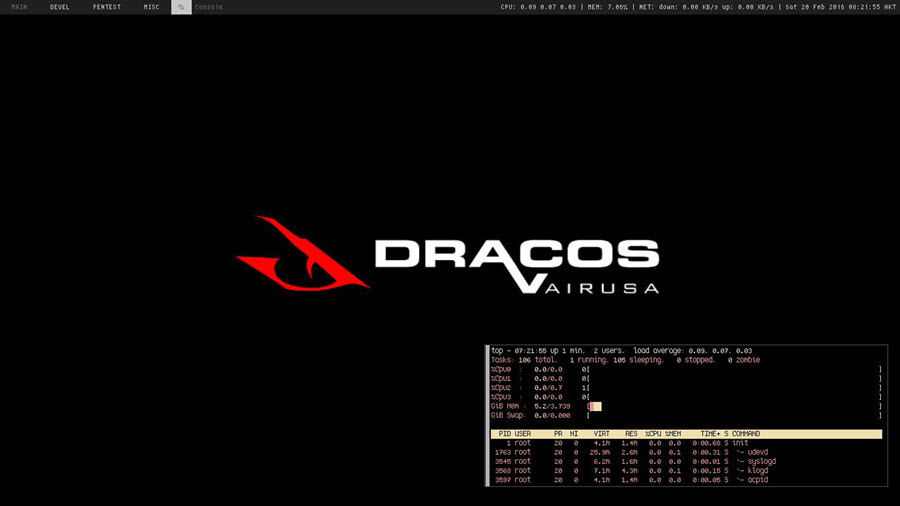Switch to the MAIN workspace
Image resolution: width=900 pixels, height=506 pixels.
click(x=19, y=7)
